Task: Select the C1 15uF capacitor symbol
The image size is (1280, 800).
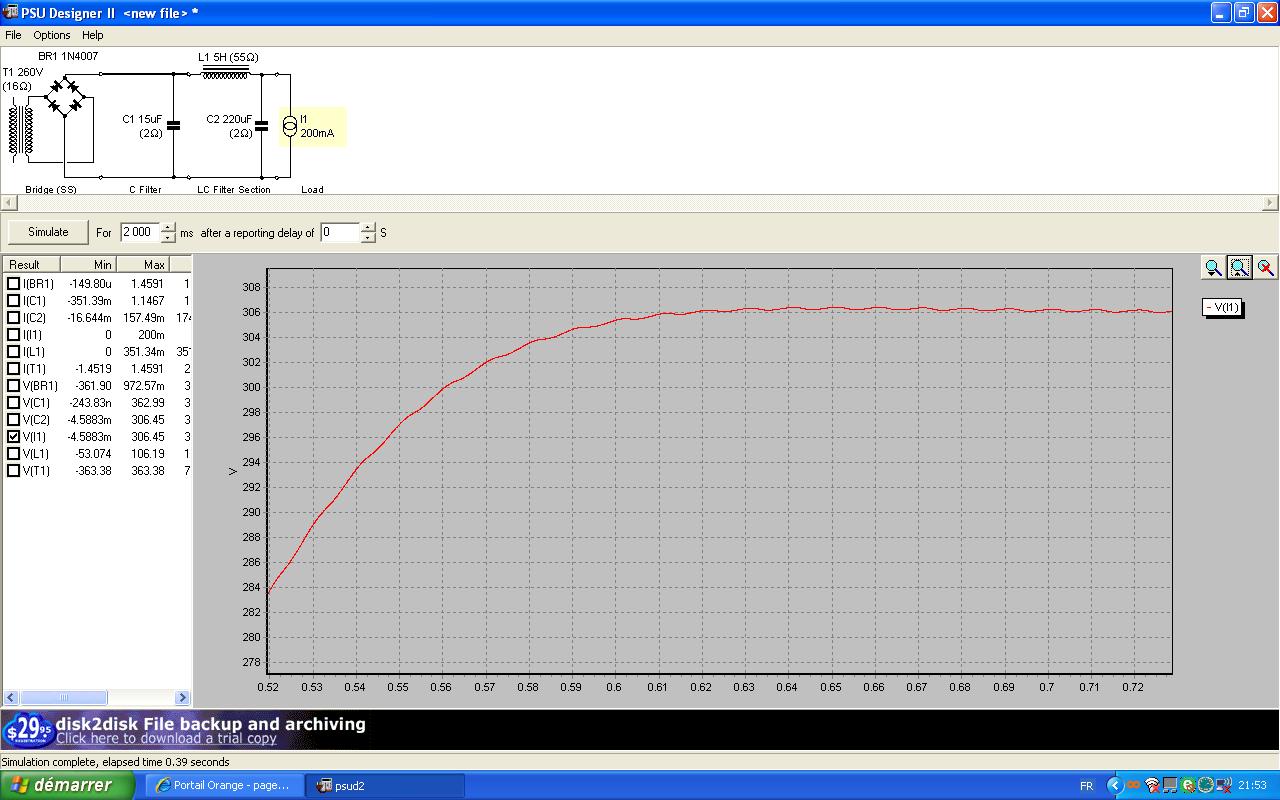Action: click(174, 126)
